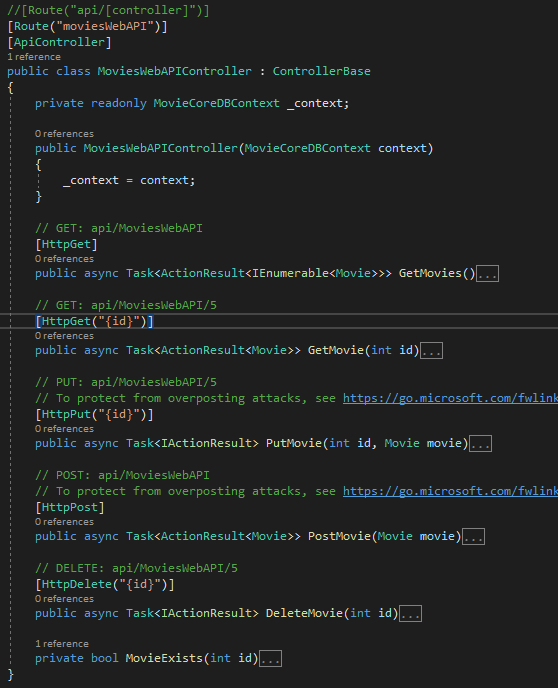The width and height of the screenshot is (558, 688).
Task: Expand the collapsed GetMovies() method body
Action: [x=487, y=274]
